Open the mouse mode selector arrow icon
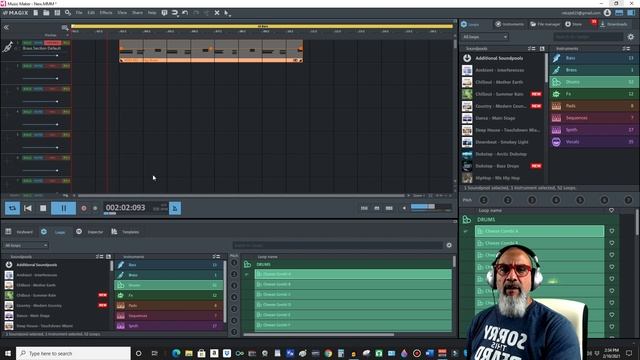The width and height of the screenshot is (640, 360). tap(227, 13)
